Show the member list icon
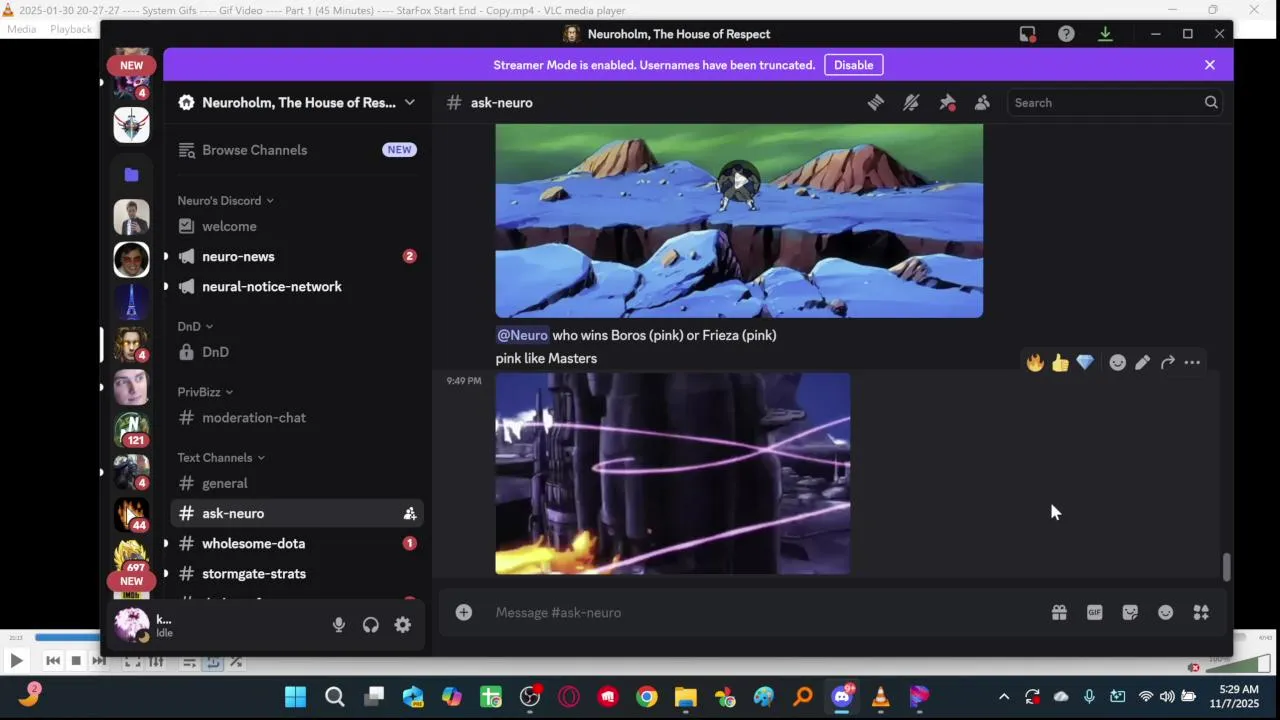 coord(982,102)
